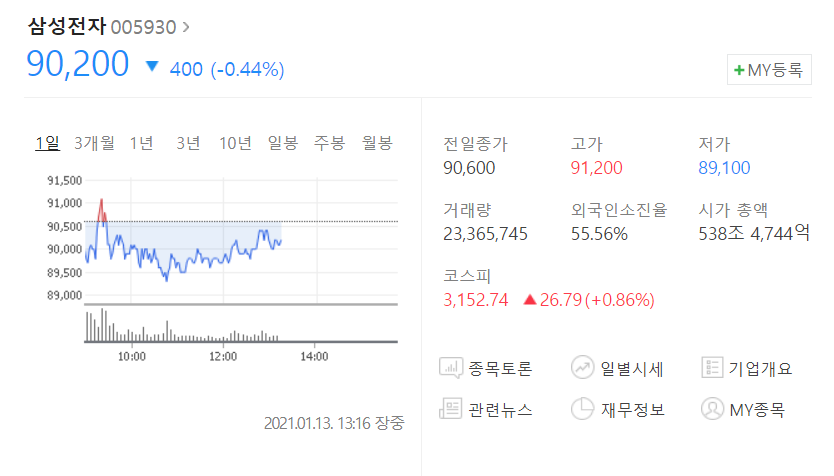The image size is (834, 476).
Task: Select the 월봉 monthly candle tab
Action: pyautogui.click(x=377, y=143)
